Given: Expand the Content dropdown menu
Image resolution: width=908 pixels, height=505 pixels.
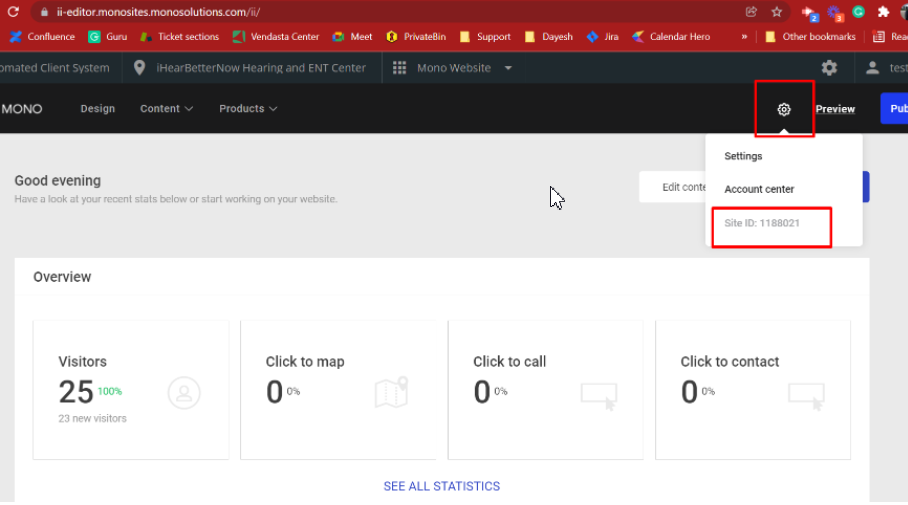Looking at the screenshot, I should 166,109.
